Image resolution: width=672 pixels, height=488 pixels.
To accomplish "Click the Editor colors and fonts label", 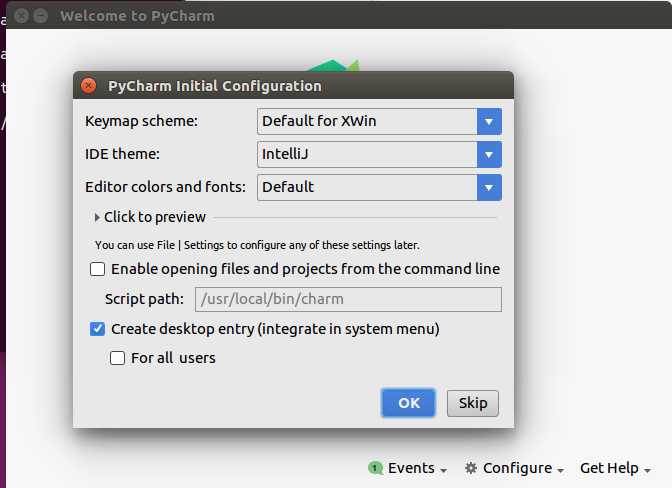I will pos(165,187).
